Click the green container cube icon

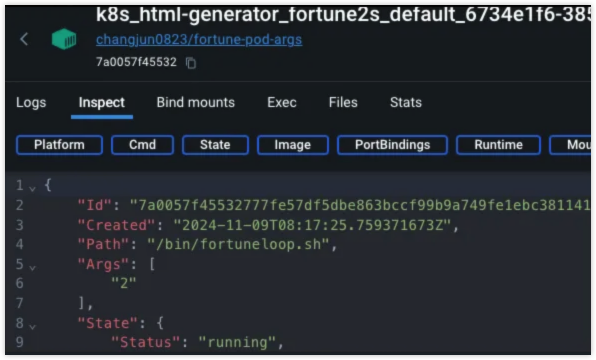[64, 39]
